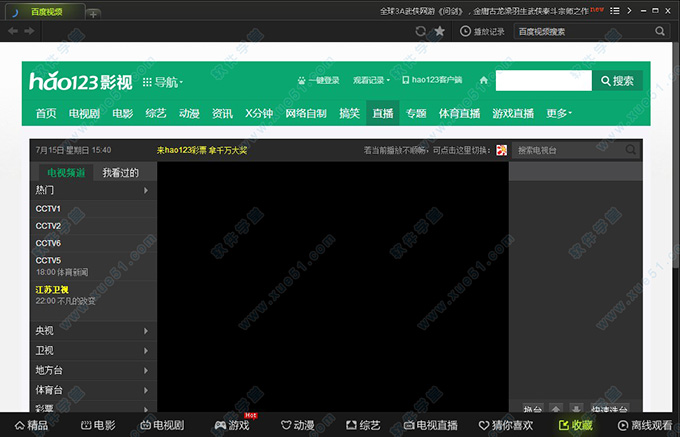Viewport: 680px width, 437px height.
Task: Click 来hao123彩票 拿千万大奖 link
Action: [x=202, y=150]
